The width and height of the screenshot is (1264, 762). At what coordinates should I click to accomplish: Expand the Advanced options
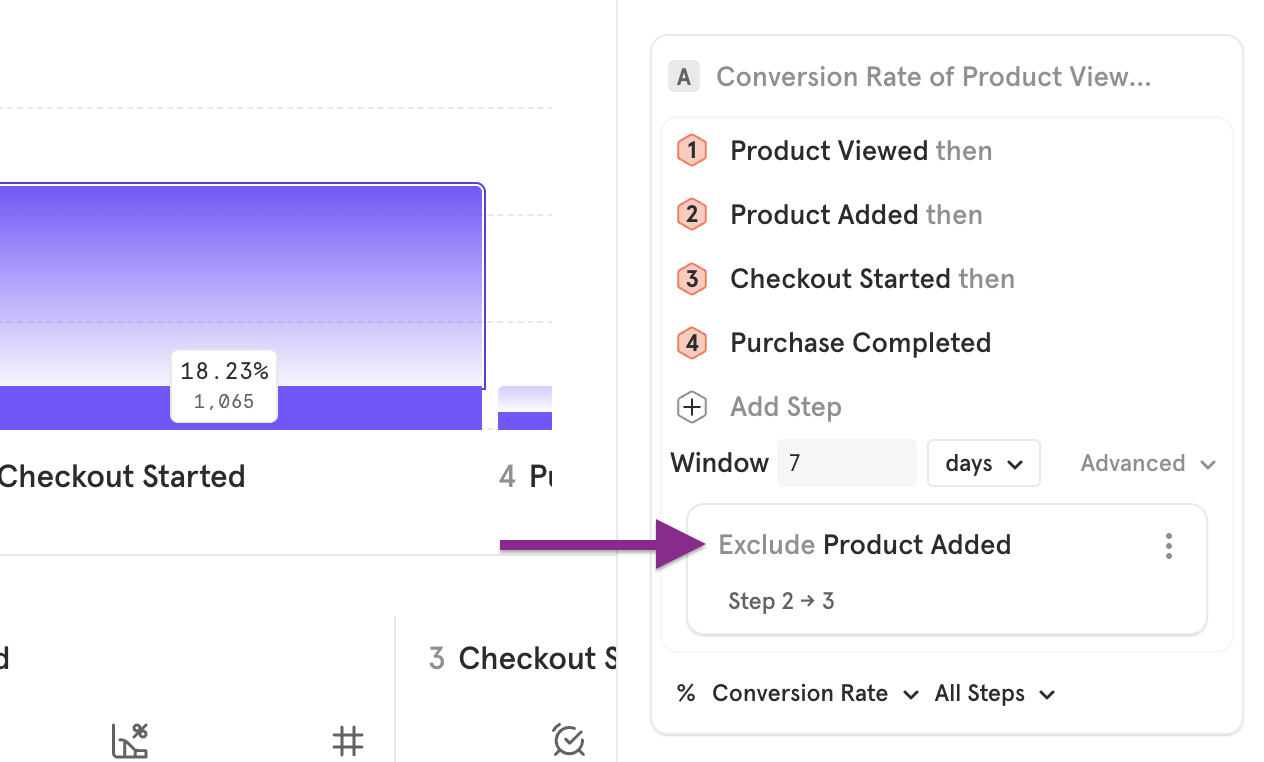coord(1146,463)
